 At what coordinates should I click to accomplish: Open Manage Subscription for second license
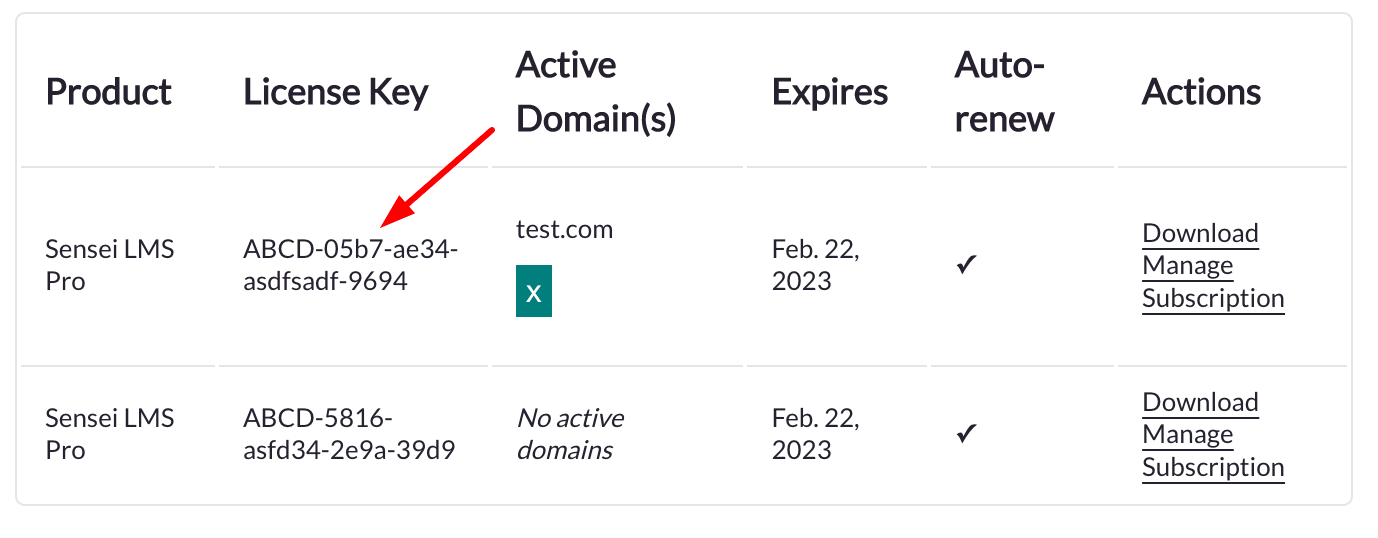[x=1213, y=451]
